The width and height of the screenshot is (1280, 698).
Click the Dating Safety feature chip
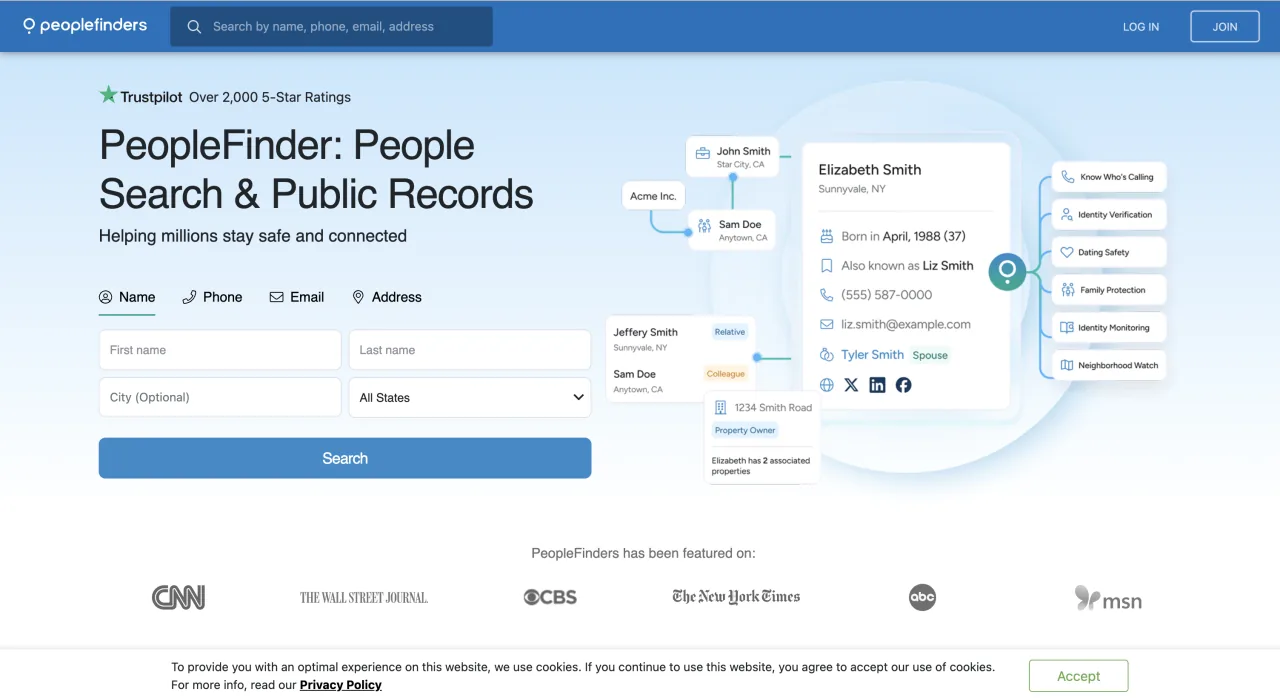[x=1109, y=252]
